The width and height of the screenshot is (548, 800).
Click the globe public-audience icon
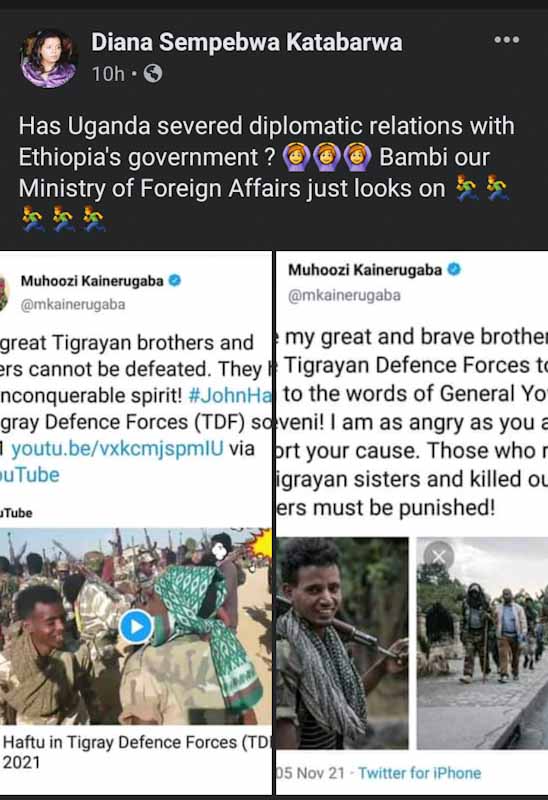[x=153, y=74]
